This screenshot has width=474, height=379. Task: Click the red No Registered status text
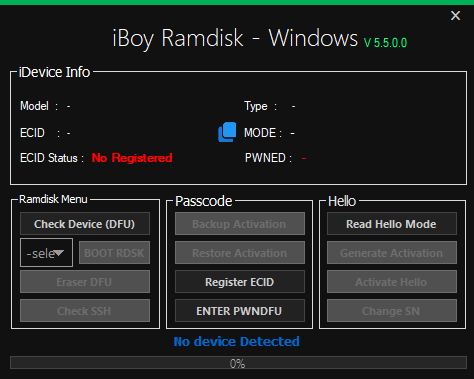coord(132,158)
